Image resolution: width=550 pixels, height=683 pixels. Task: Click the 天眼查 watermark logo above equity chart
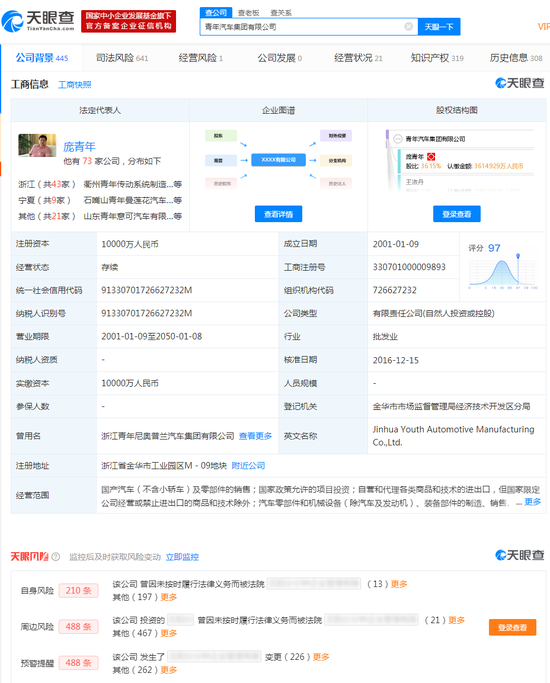[520, 83]
